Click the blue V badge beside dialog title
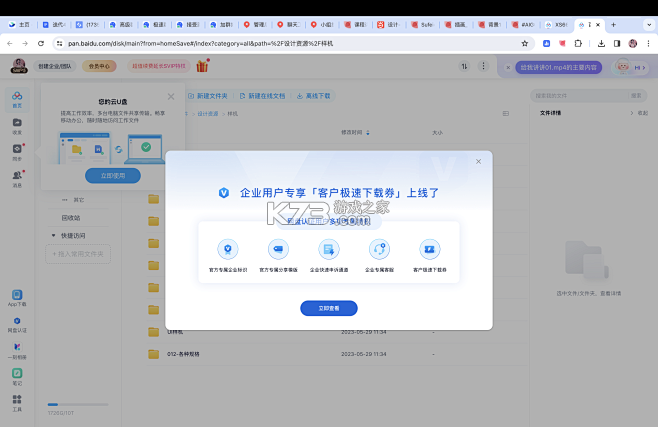The width and height of the screenshot is (658, 427). coord(224,193)
